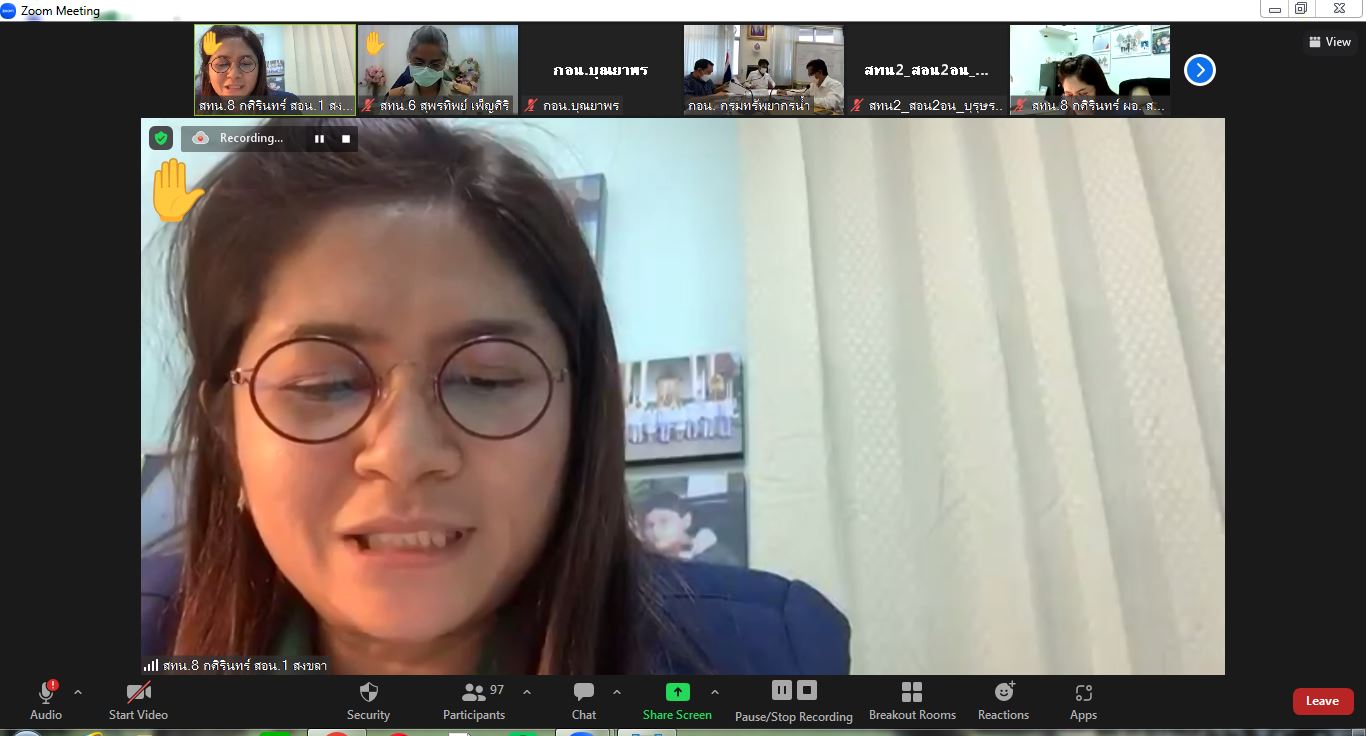Expand the caret next to Participants
The image size is (1366, 736).
coord(527,692)
